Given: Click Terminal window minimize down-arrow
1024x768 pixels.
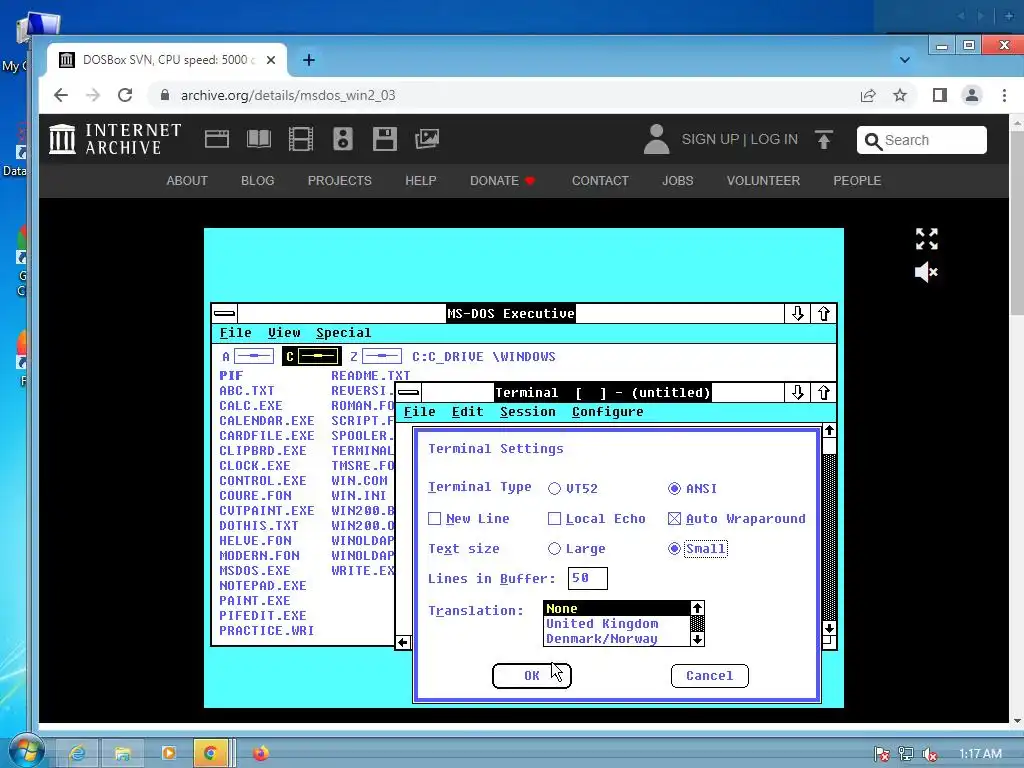Looking at the screenshot, I should [x=797, y=392].
